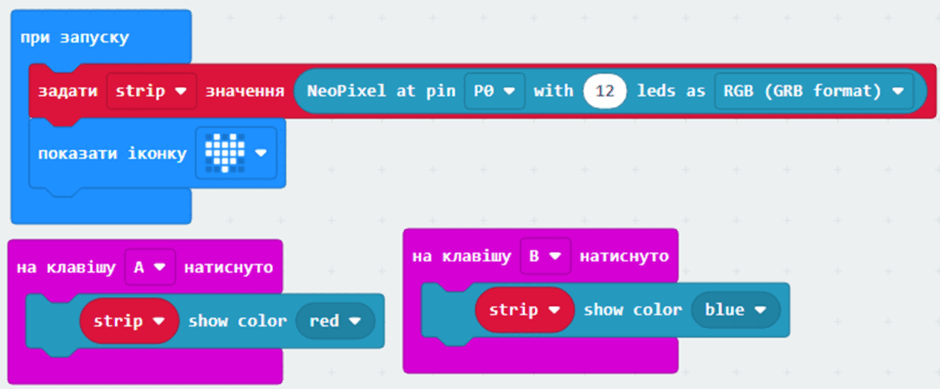Click 'show color' text in blue block
Screen dimensions: 940x389
[633, 310]
